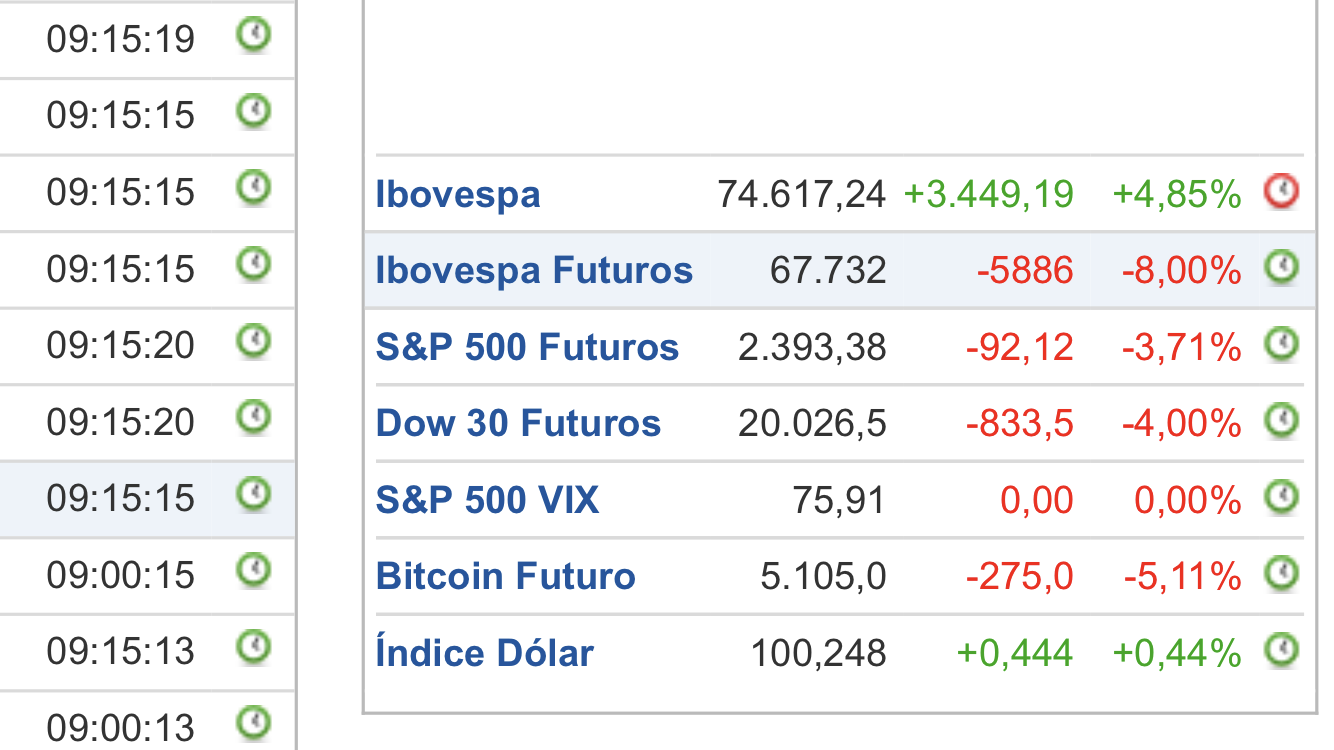
Task: Click the clock icon next to S&P 500 VIX
Action: coord(1281,497)
